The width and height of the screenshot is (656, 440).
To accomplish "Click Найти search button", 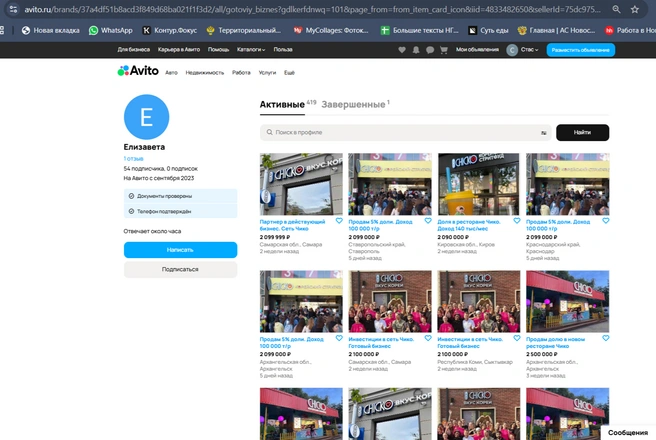I will (582, 133).
